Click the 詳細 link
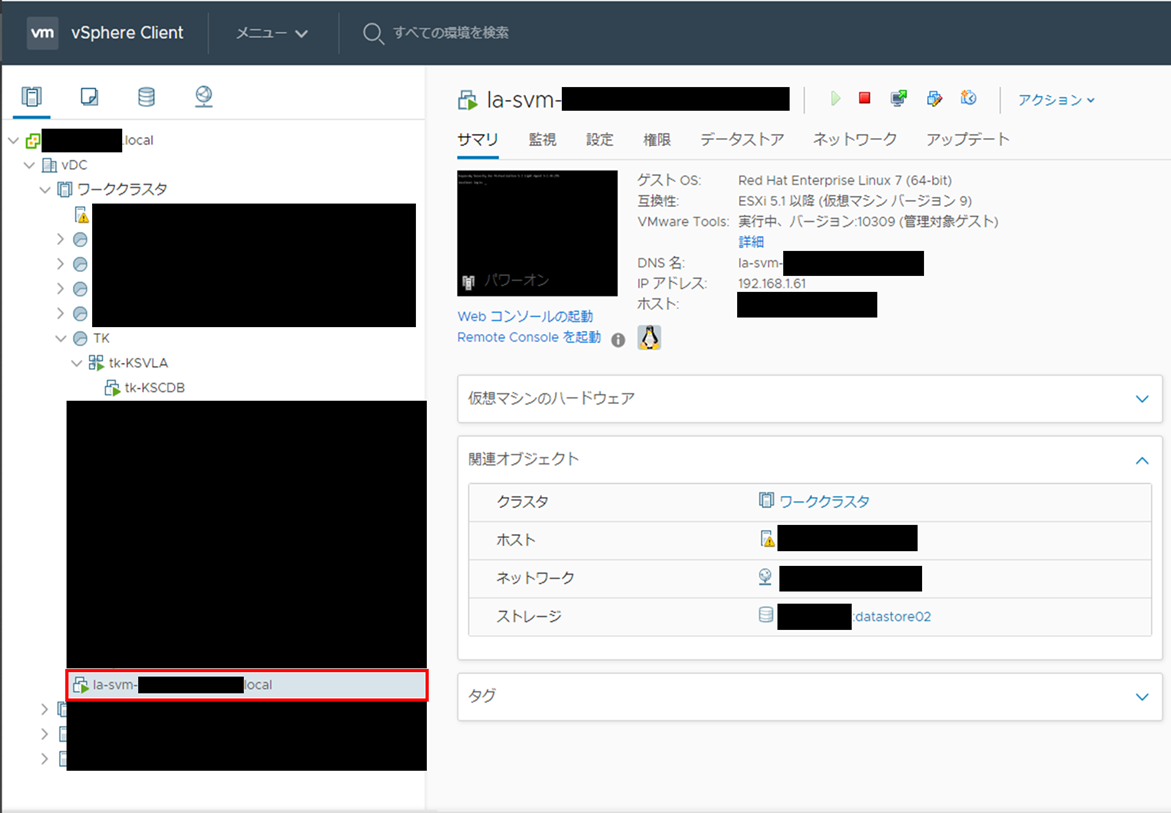This screenshot has height=813, width=1171. tap(751, 242)
